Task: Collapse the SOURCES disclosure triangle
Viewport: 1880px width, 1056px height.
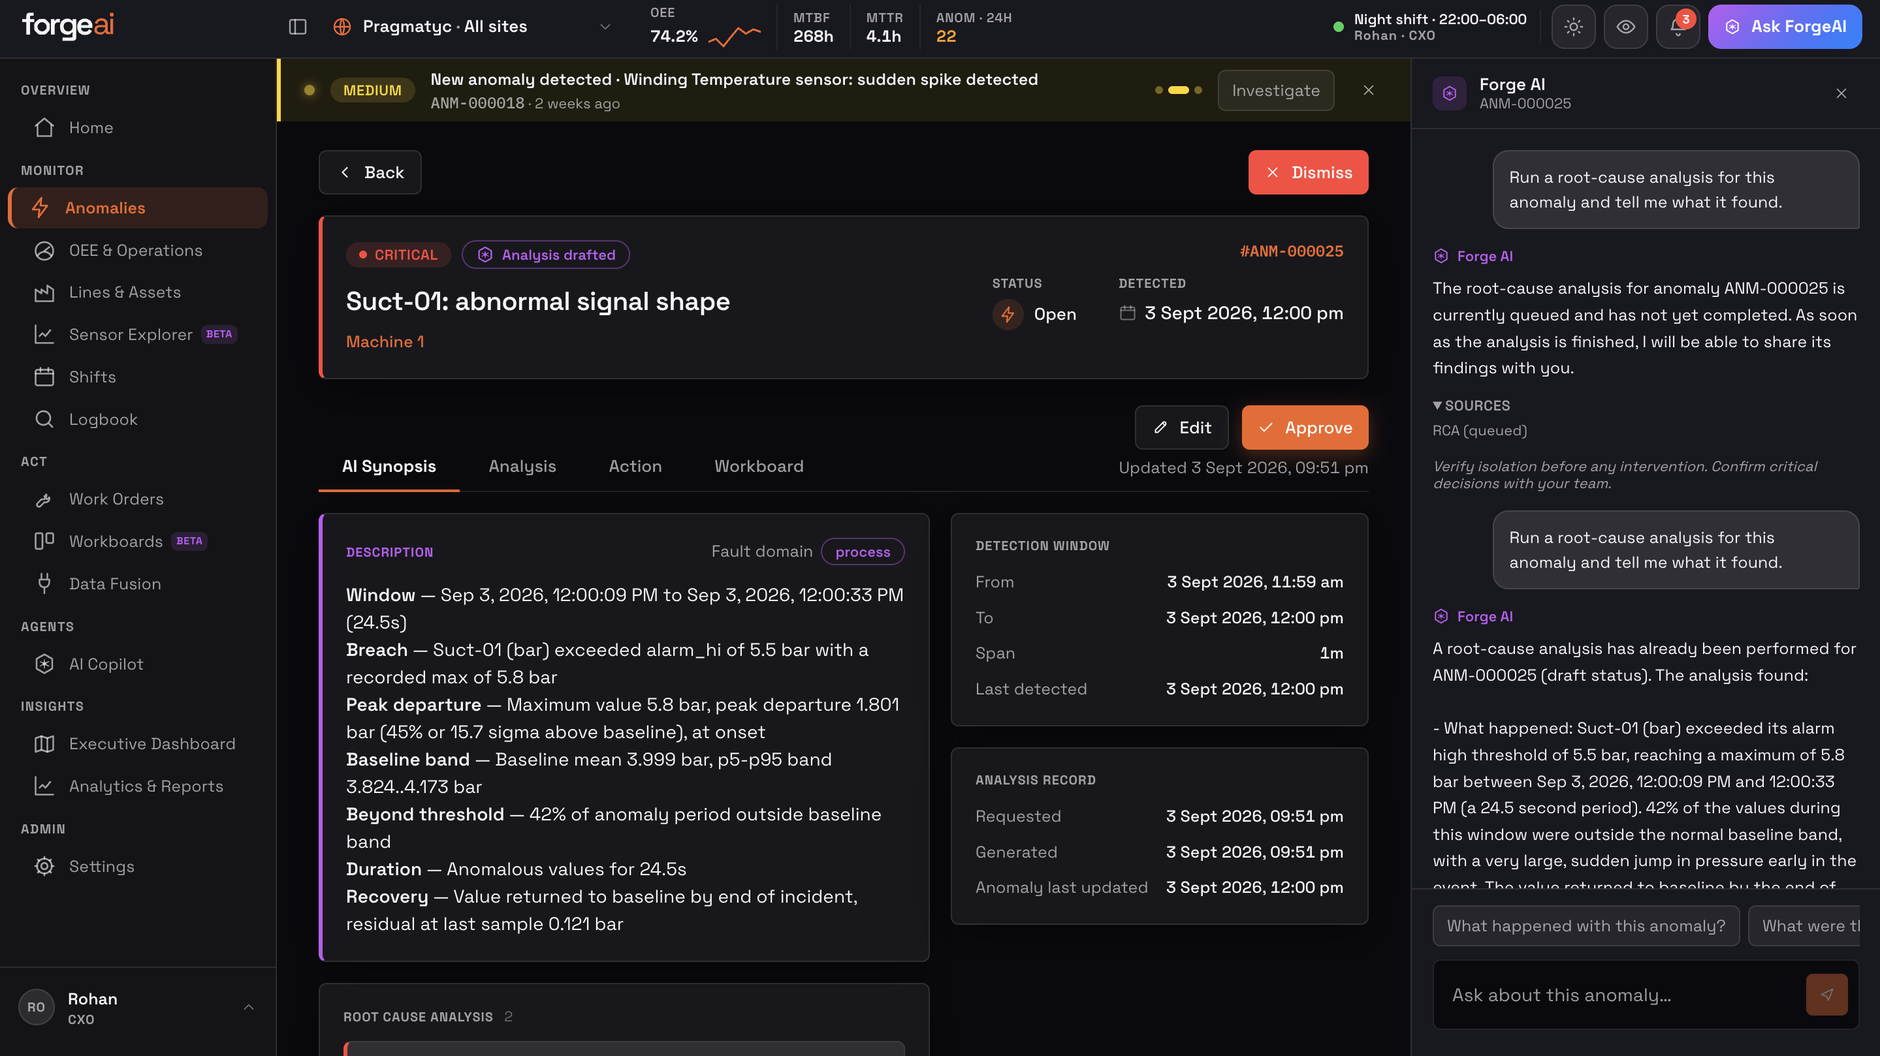Action: (1437, 406)
